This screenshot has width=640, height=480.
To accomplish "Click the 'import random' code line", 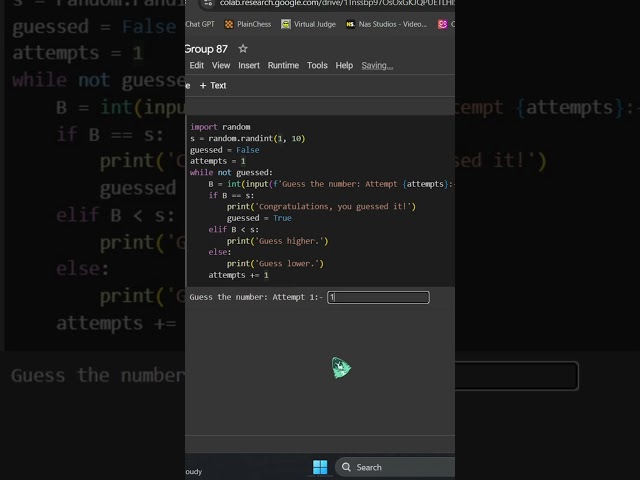I will pos(220,127).
